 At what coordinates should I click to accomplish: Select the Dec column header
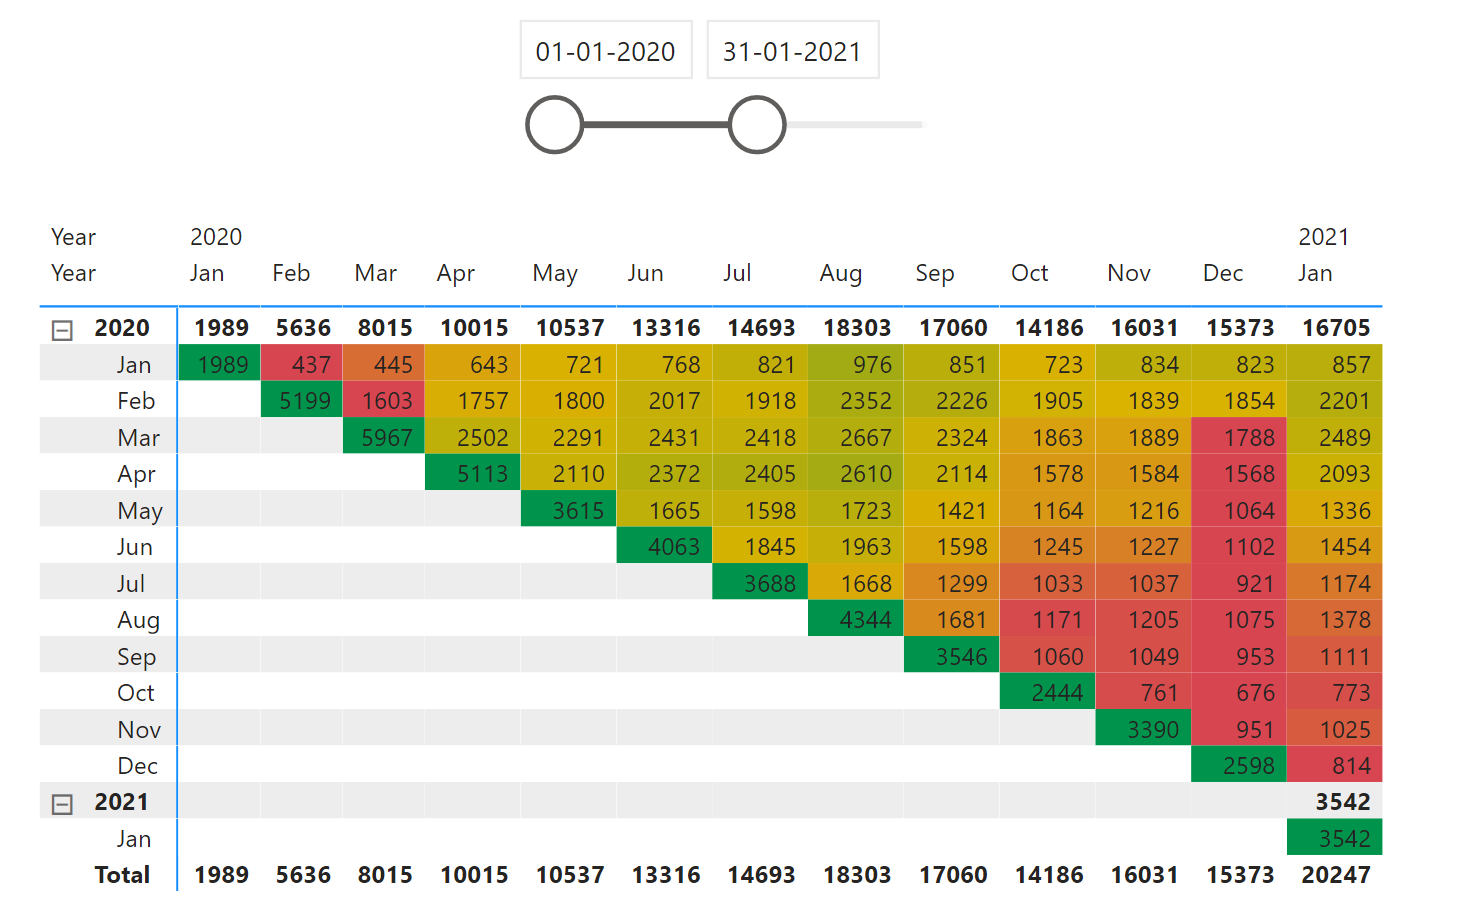[1222, 273]
